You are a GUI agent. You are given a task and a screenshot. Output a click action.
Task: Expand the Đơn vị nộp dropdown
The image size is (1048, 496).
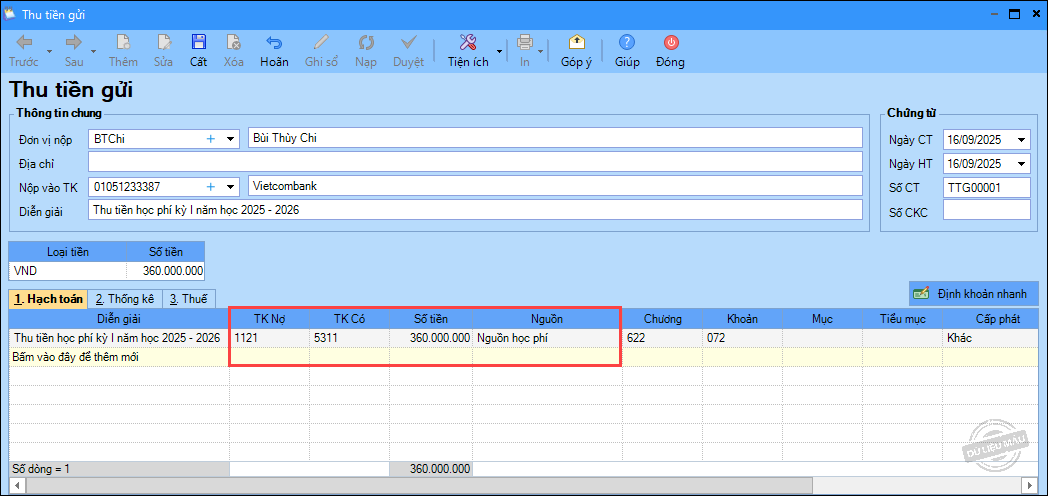[231, 138]
